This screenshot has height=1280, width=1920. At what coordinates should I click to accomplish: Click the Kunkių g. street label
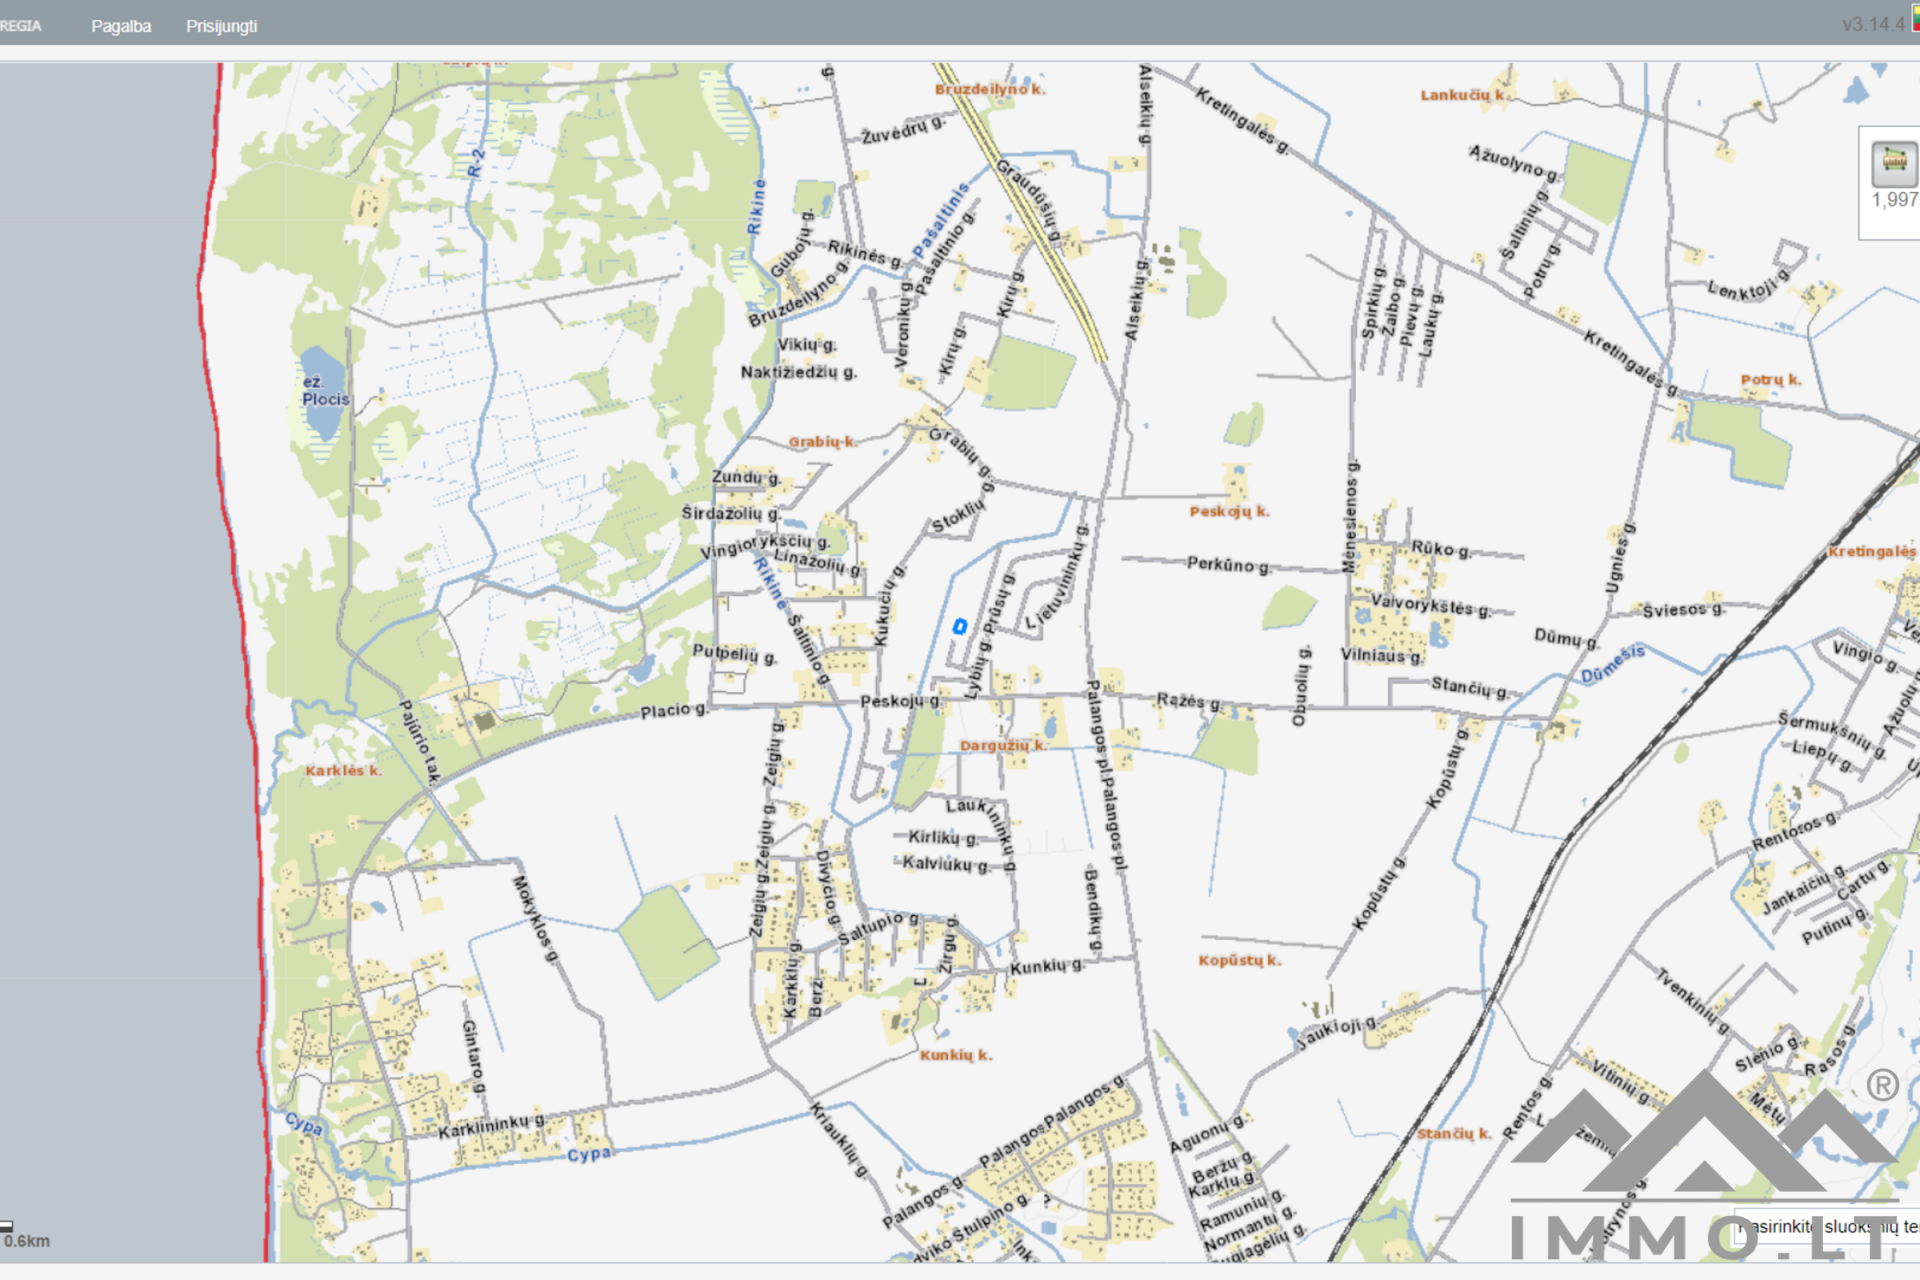pyautogui.click(x=1046, y=967)
